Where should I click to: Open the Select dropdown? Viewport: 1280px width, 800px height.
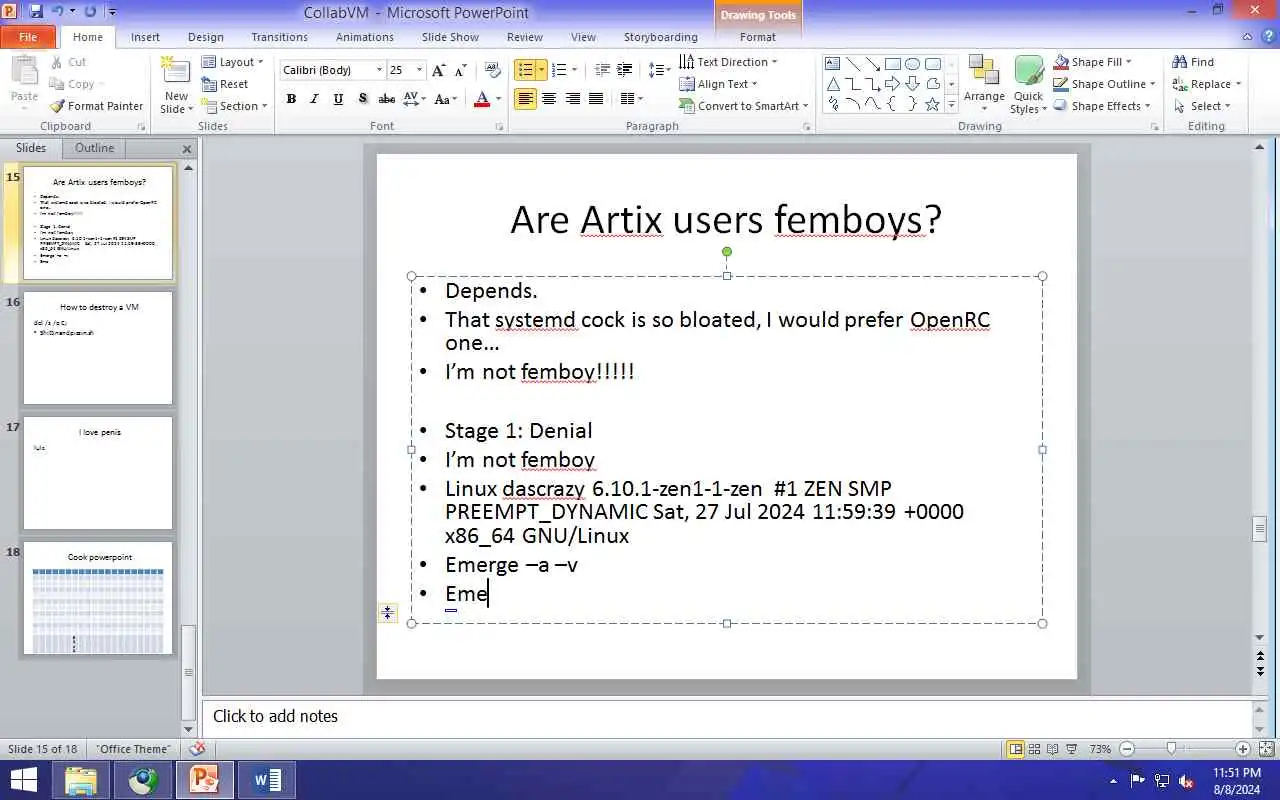point(1202,106)
